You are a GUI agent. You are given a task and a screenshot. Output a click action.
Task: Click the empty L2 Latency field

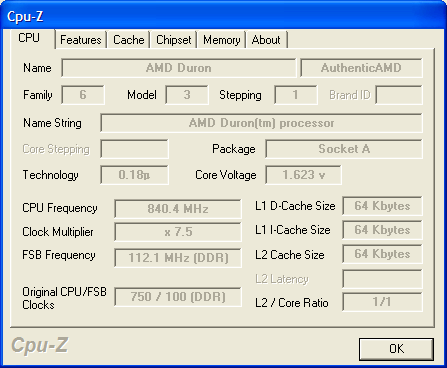[382, 279]
